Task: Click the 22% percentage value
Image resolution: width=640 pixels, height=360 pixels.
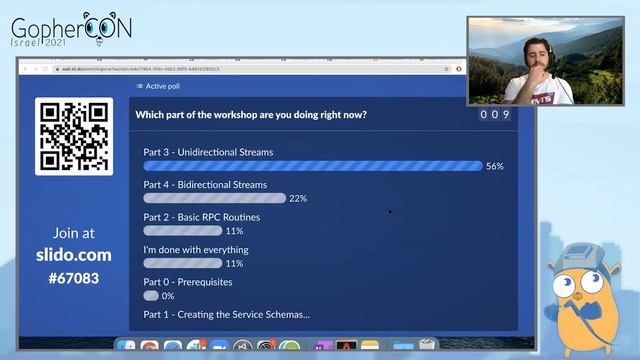Action: click(298, 198)
